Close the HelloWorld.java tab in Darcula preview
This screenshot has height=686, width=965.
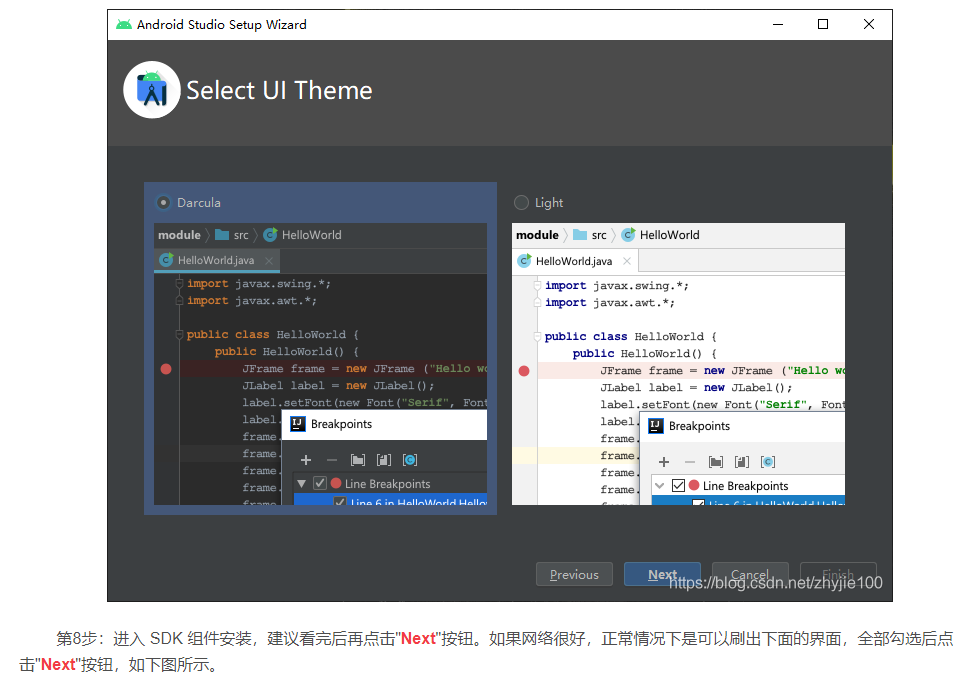[269, 261]
